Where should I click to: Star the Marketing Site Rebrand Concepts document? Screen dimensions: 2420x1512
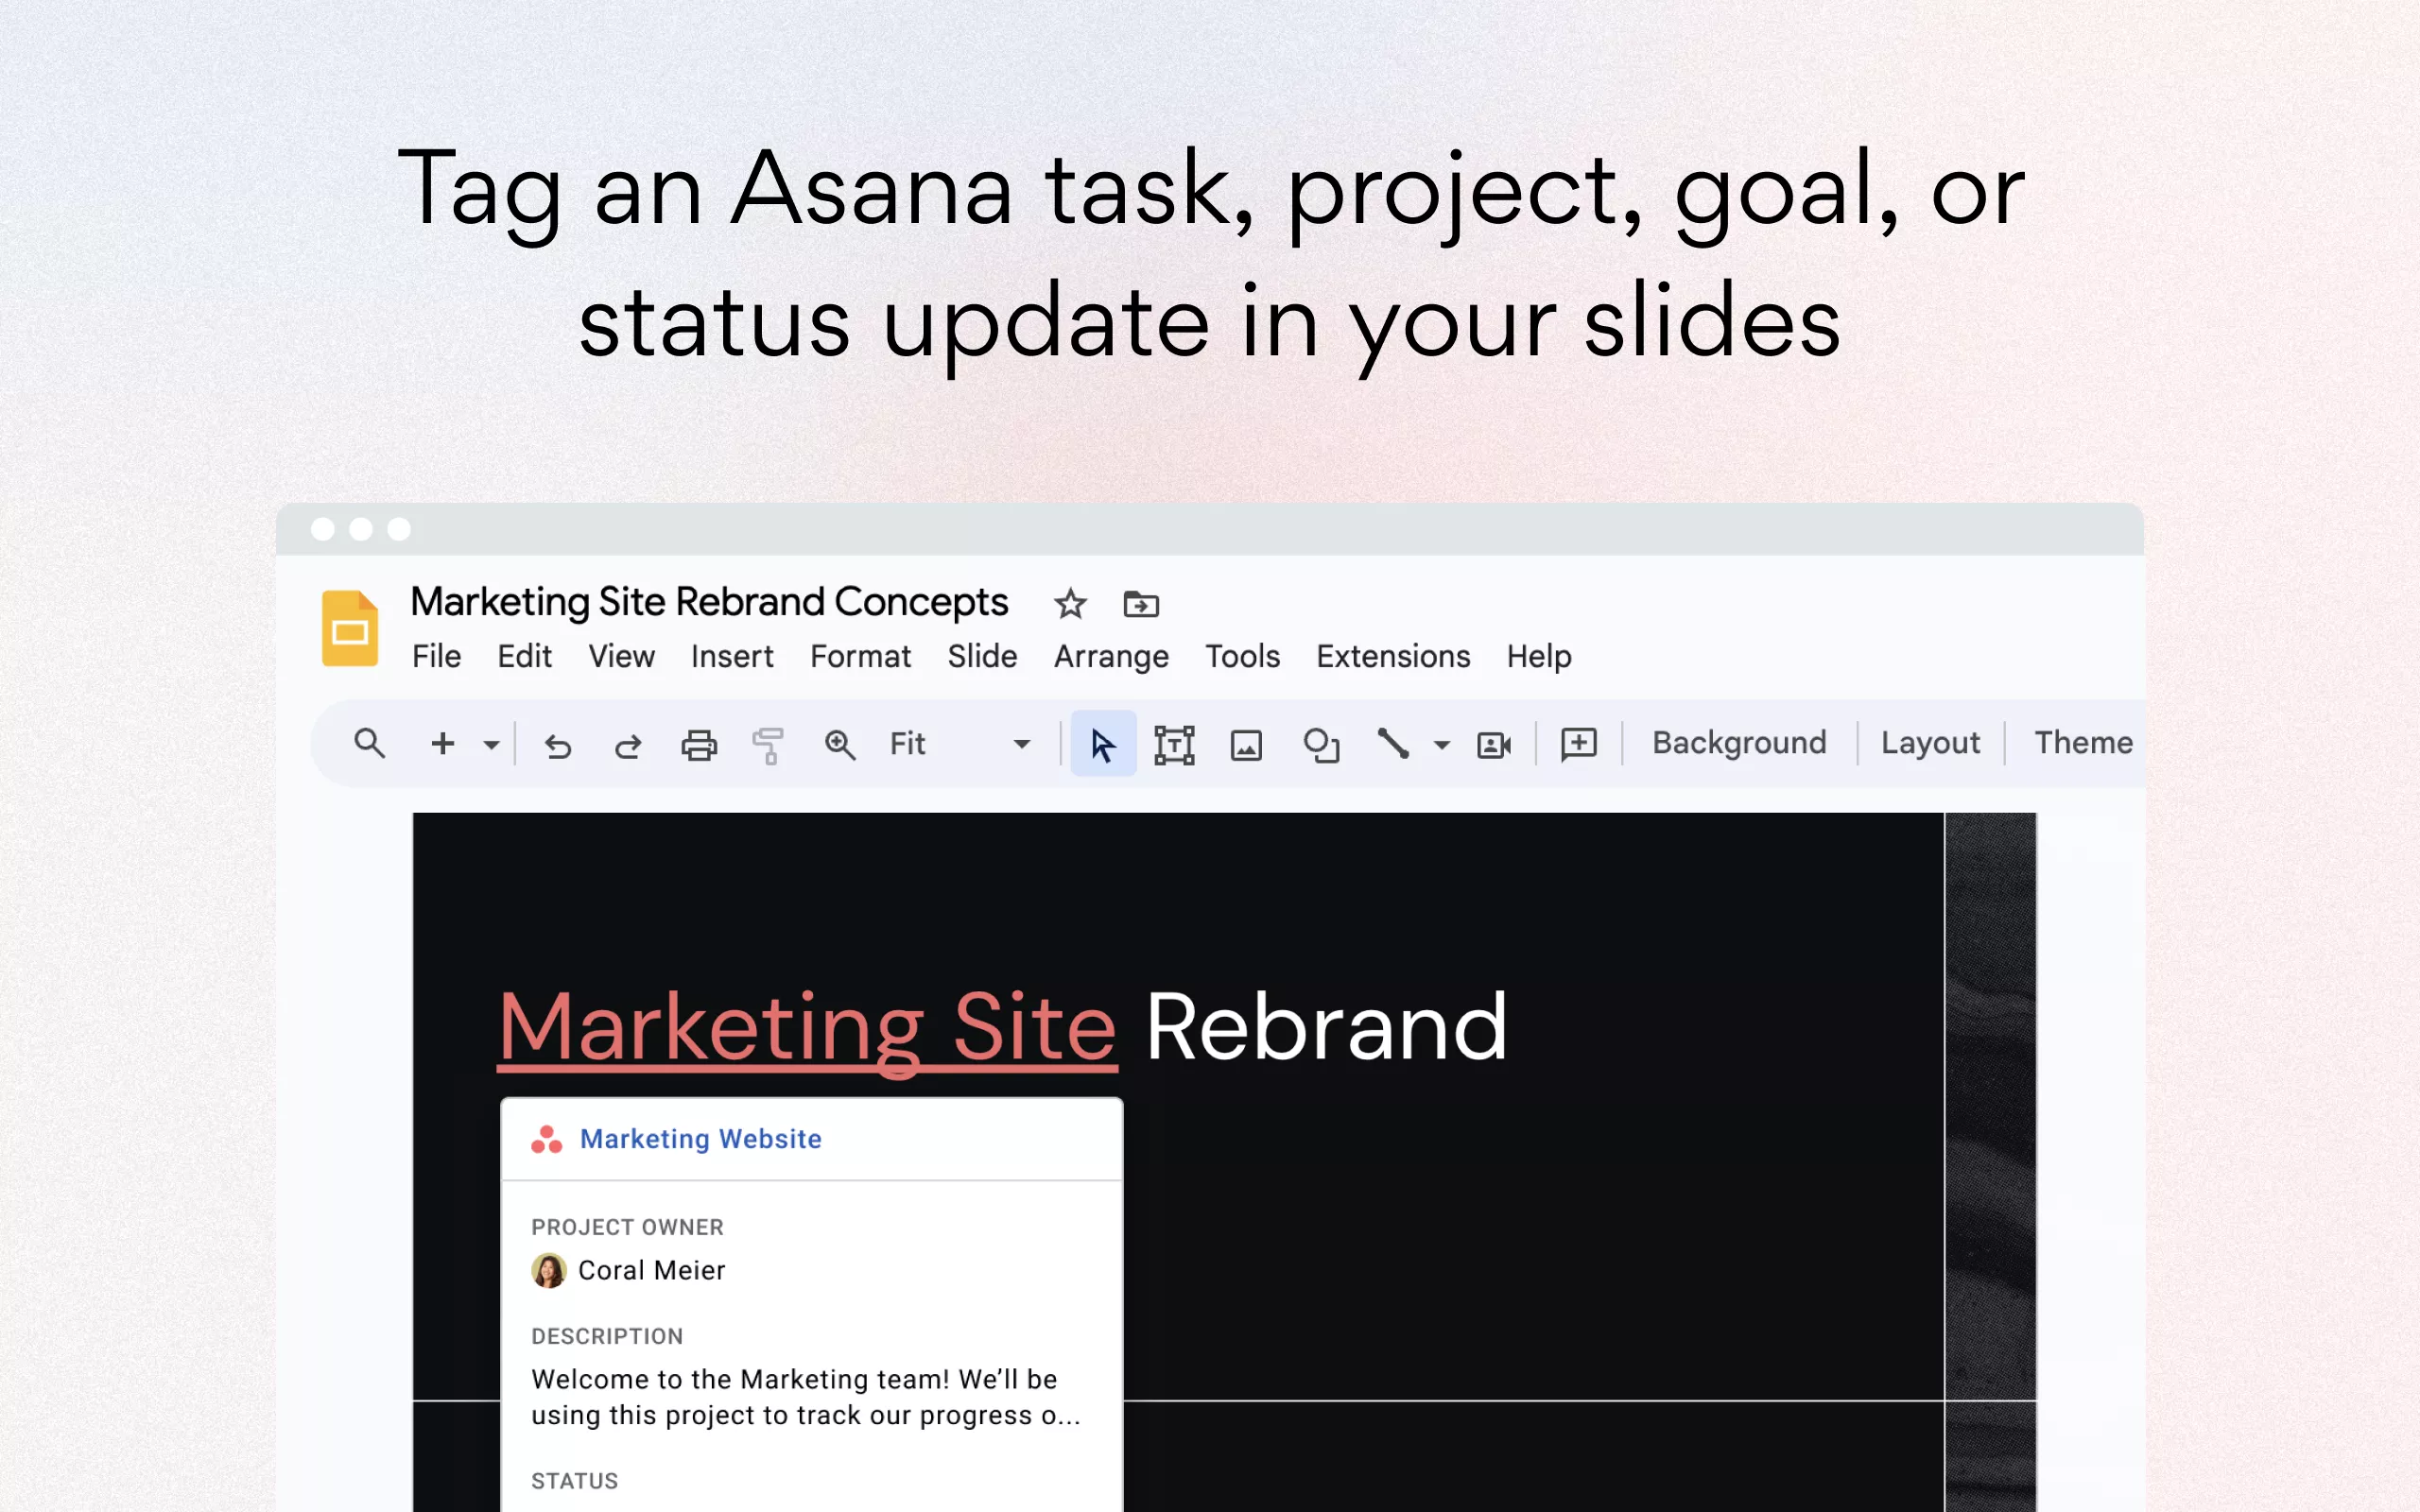[x=1070, y=604]
